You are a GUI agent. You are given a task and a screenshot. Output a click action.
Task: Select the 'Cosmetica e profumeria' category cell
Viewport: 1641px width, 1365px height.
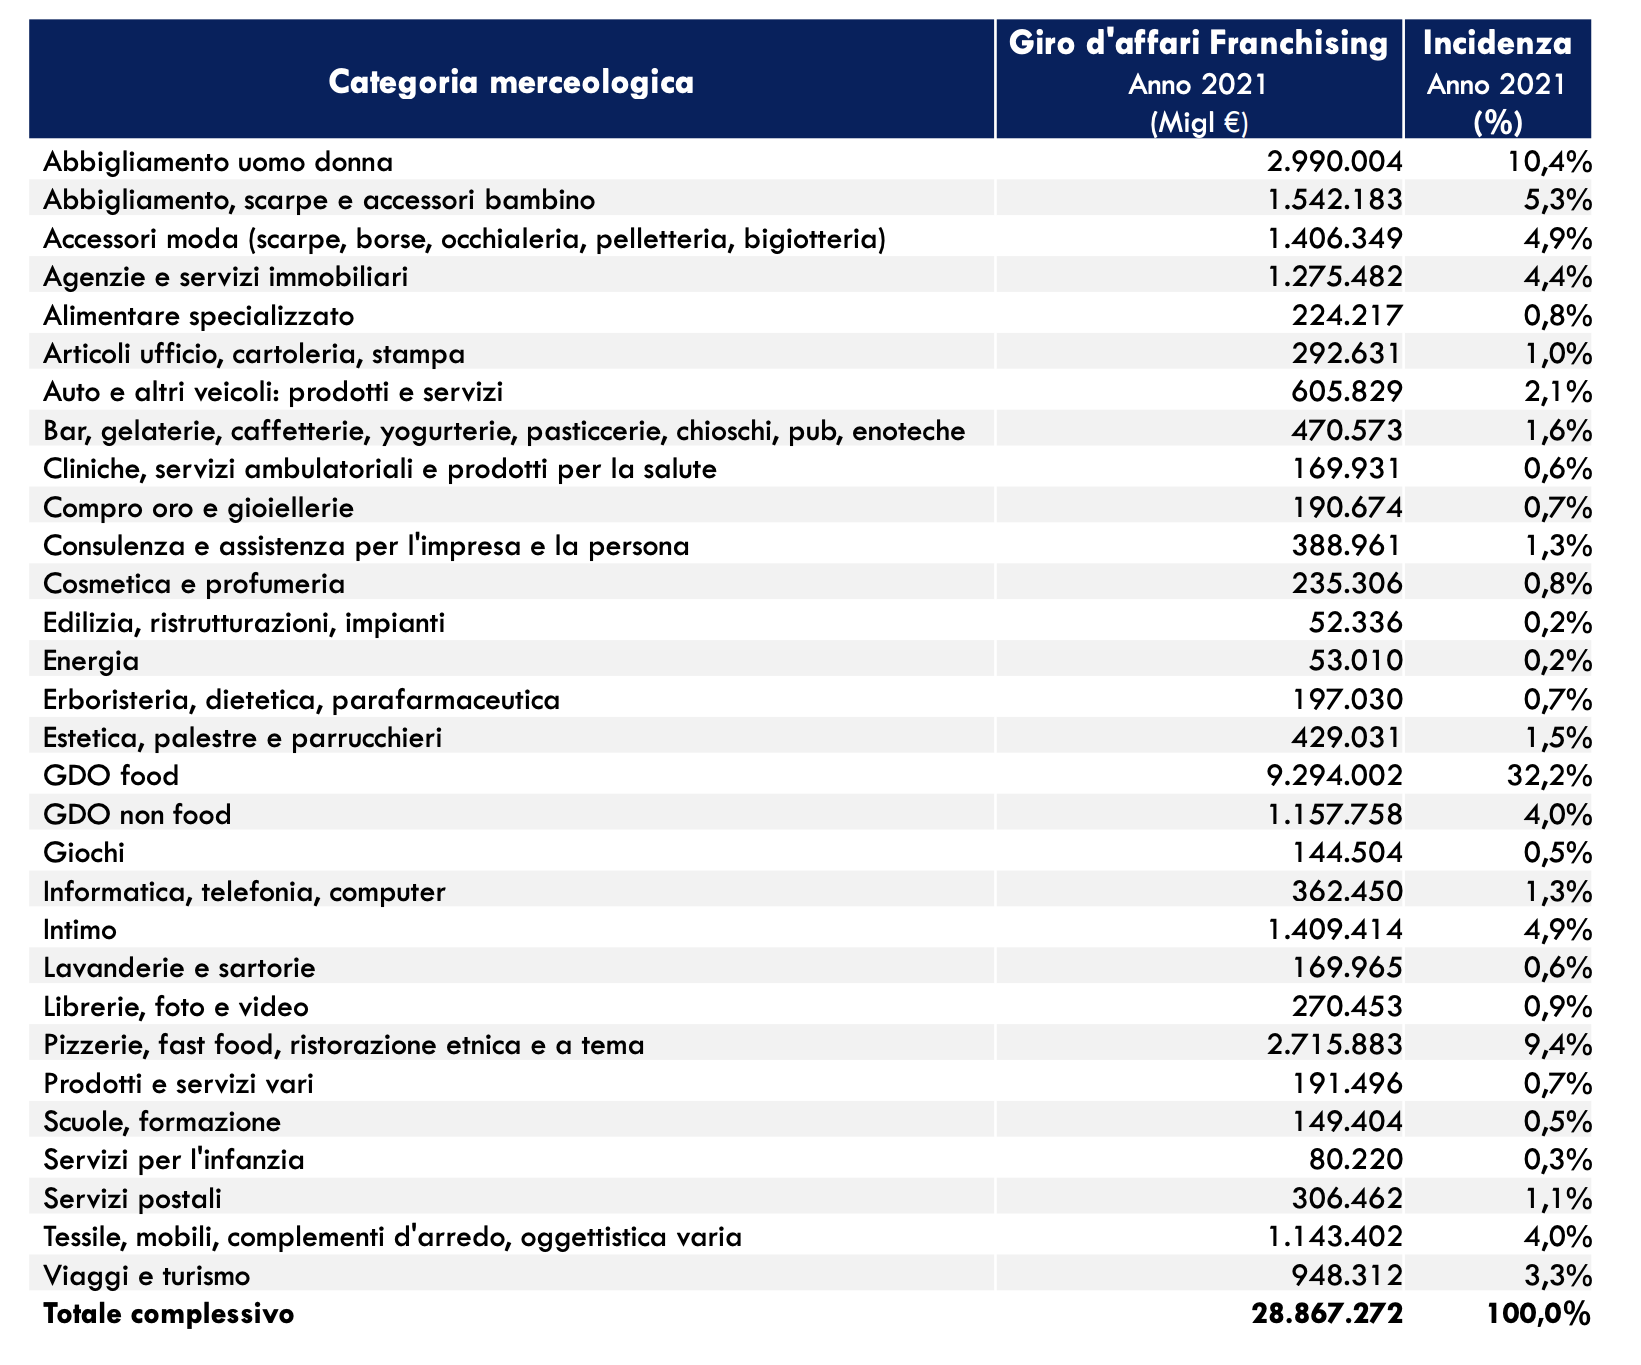tap(194, 584)
